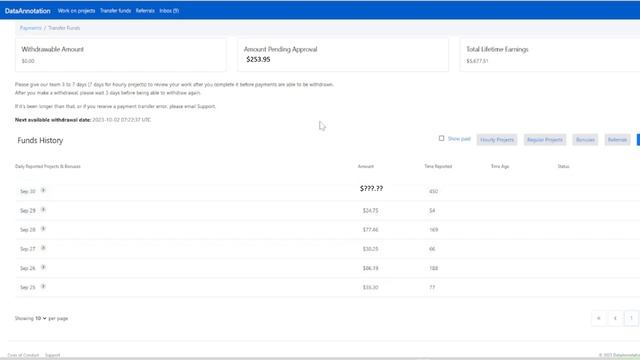The width and height of the screenshot is (640, 360).
Task: Toggle the Show paid checkbox
Action: 441,138
